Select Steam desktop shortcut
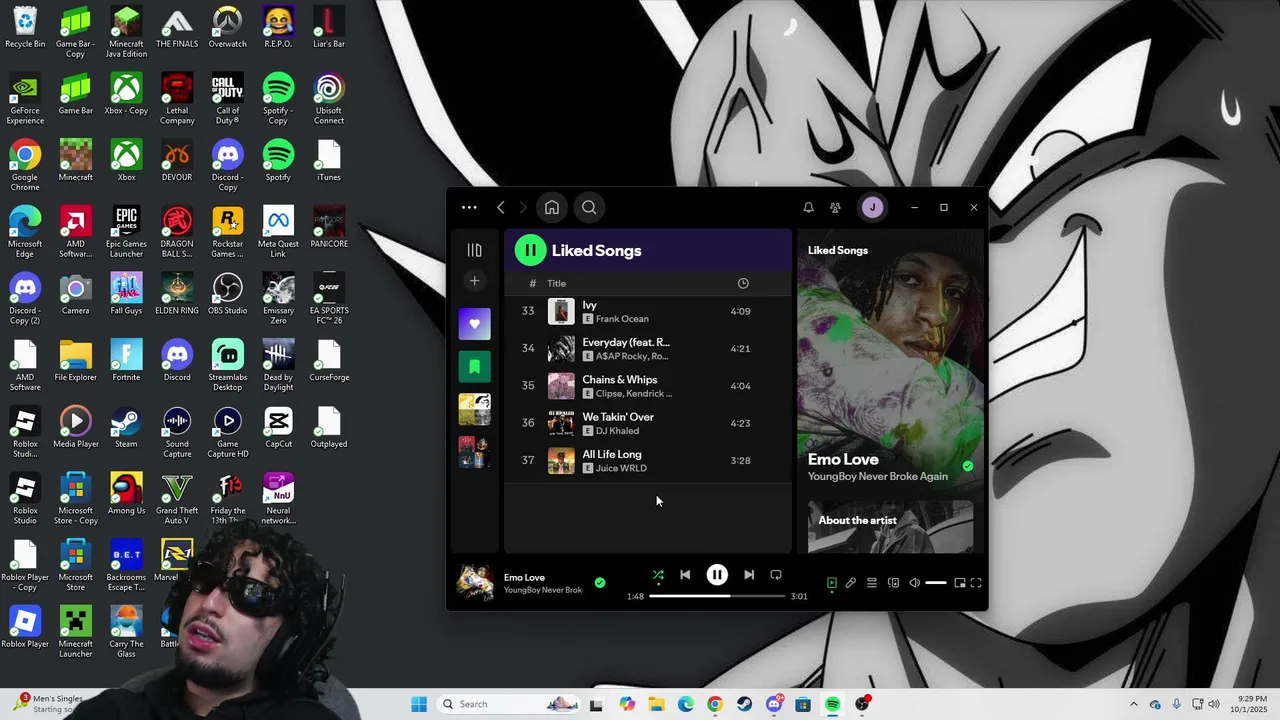The height and width of the screenshot is (720, 1280). click(x=126, y=428)
